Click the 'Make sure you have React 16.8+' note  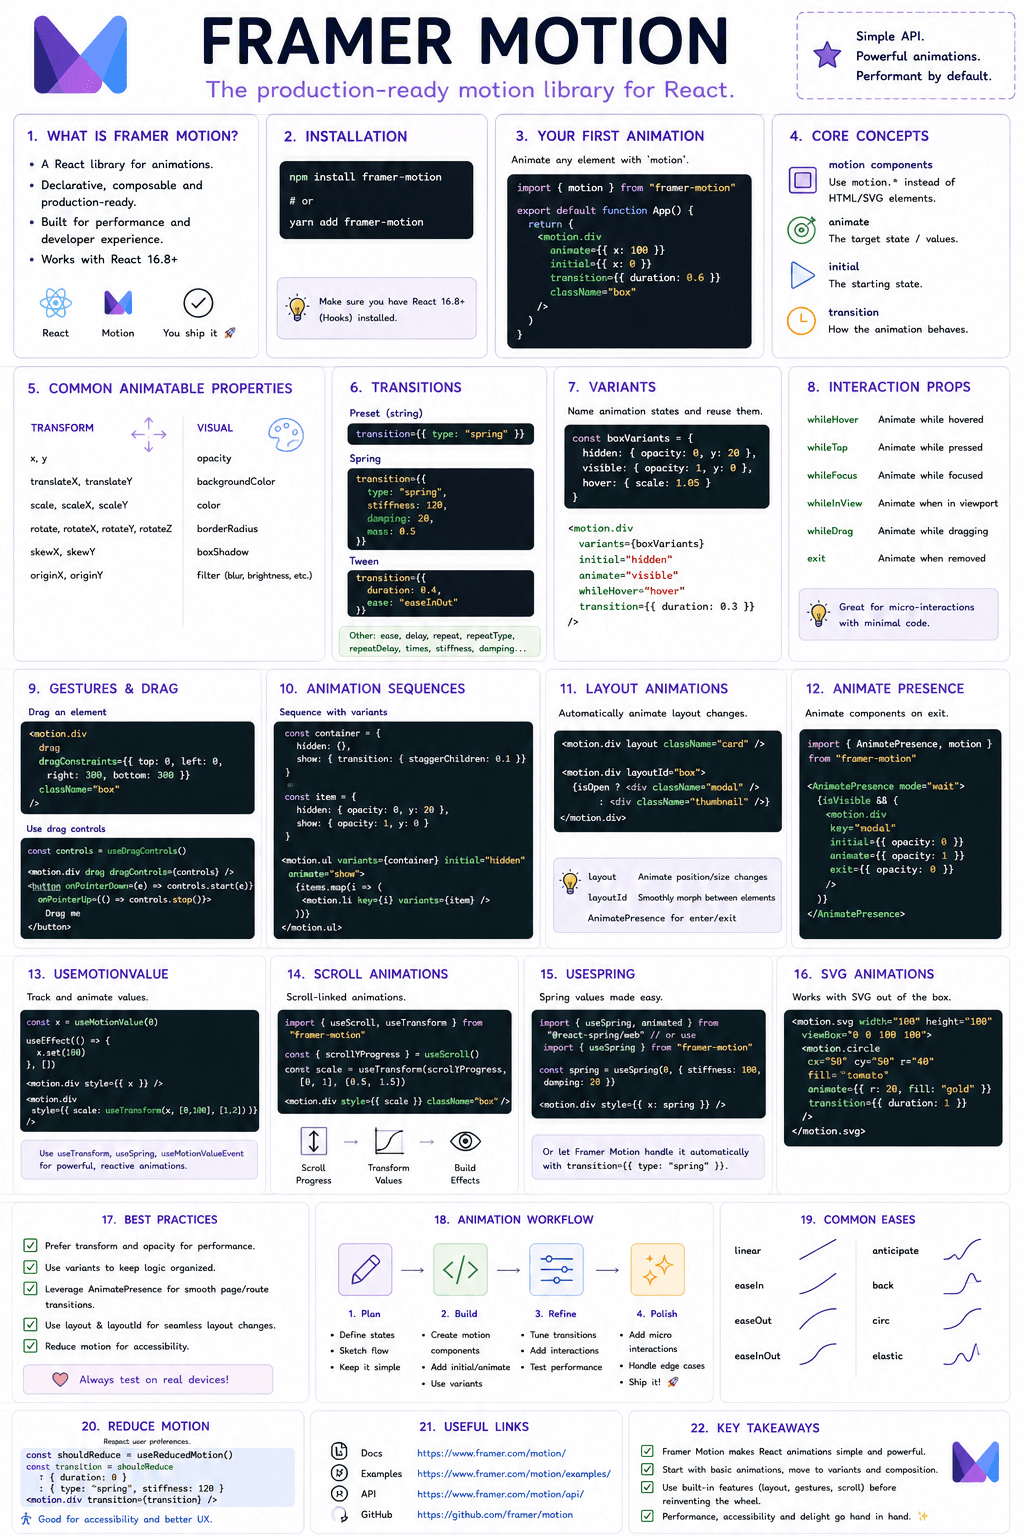(x=376, y=309)
